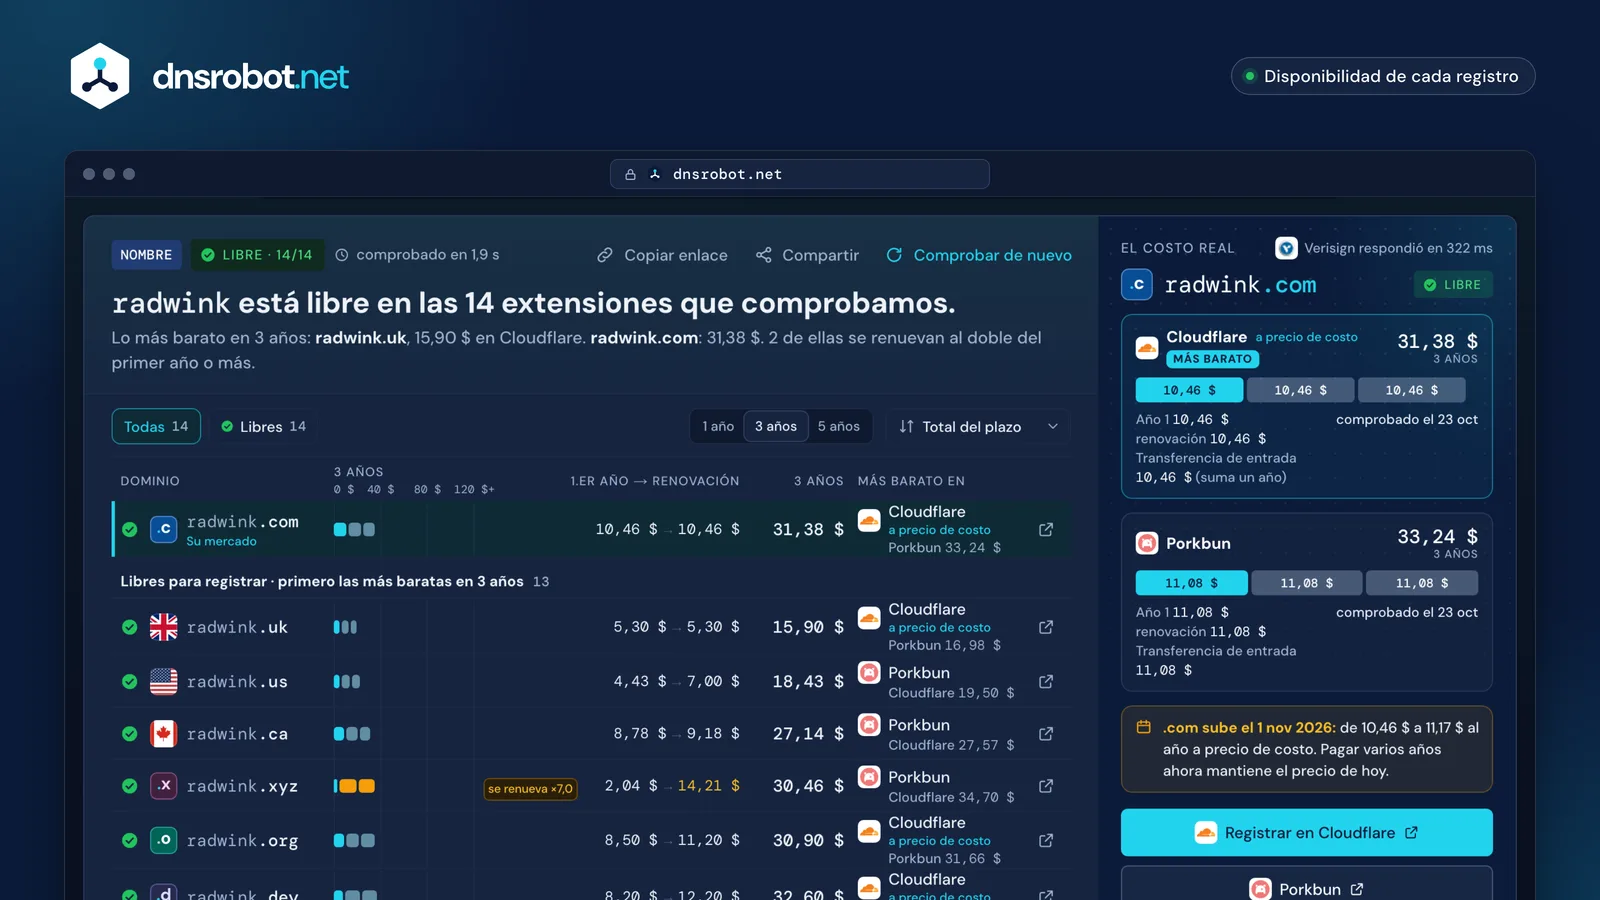This screenshot has height=900, width=1600.
Task: Click the UK flag icon beside radwink.uk
Action: (164, 627)
